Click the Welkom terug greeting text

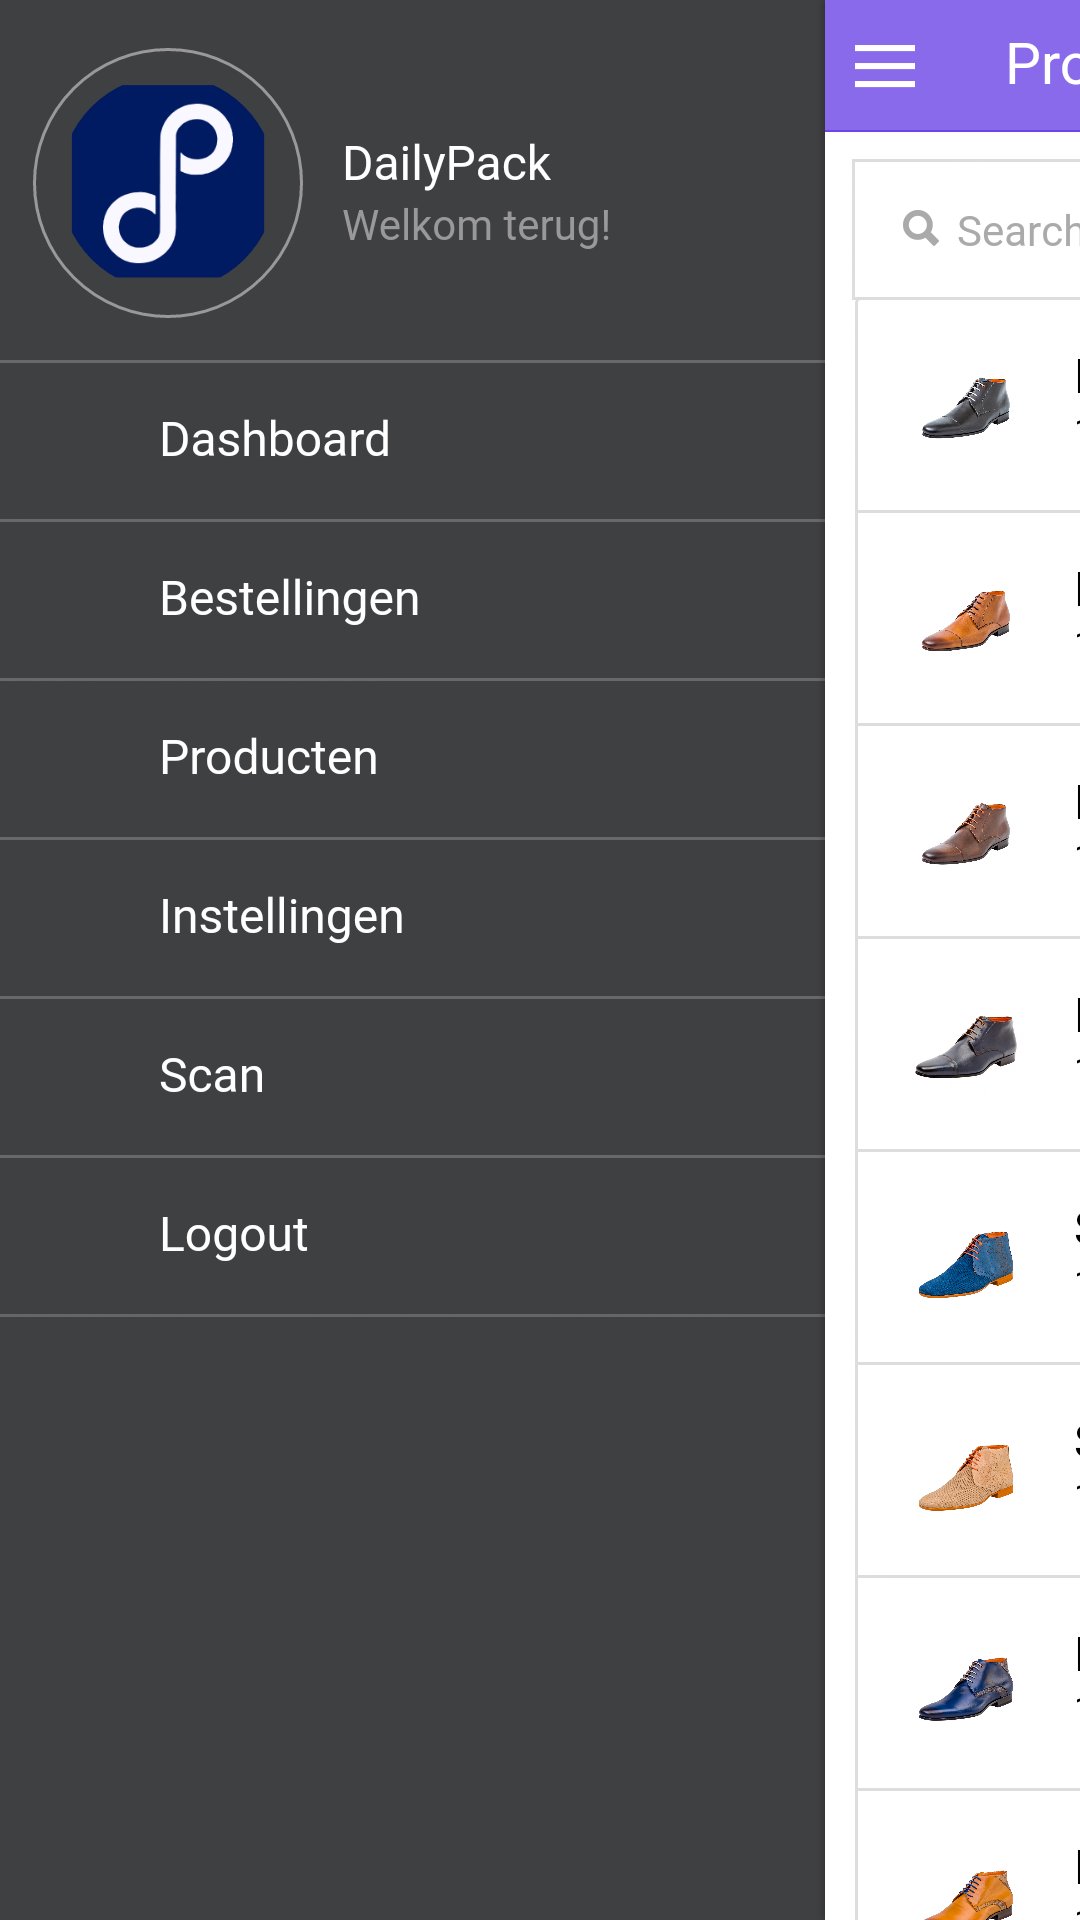click(x=478, y=224)
